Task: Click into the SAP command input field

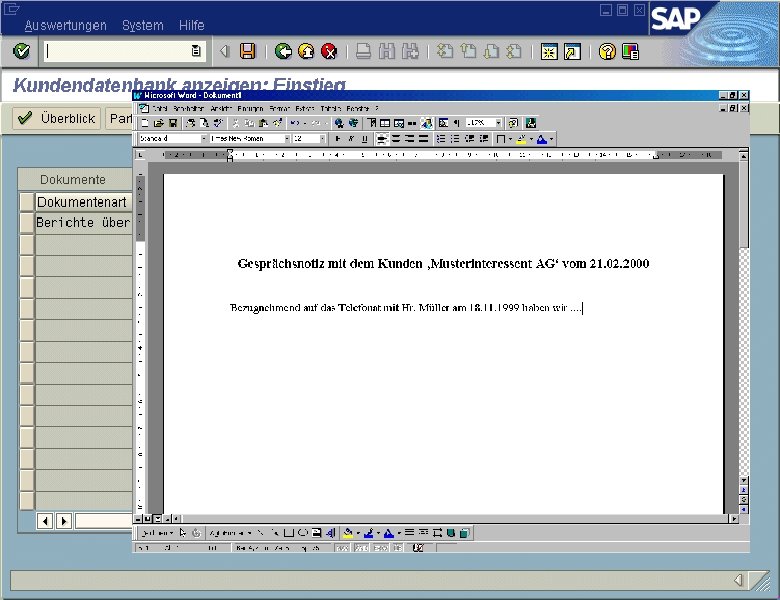Action: point(117,51)
